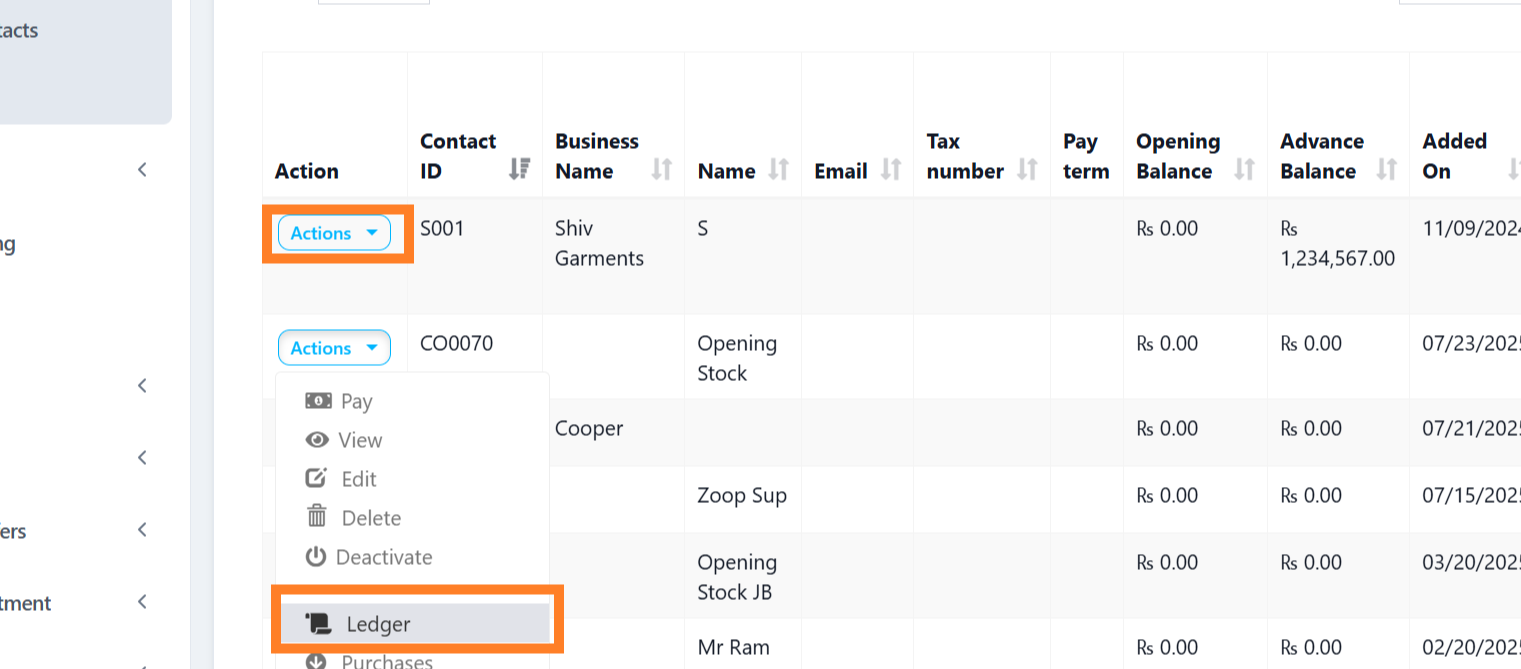Click the Delete trash icon

(317, 517)
